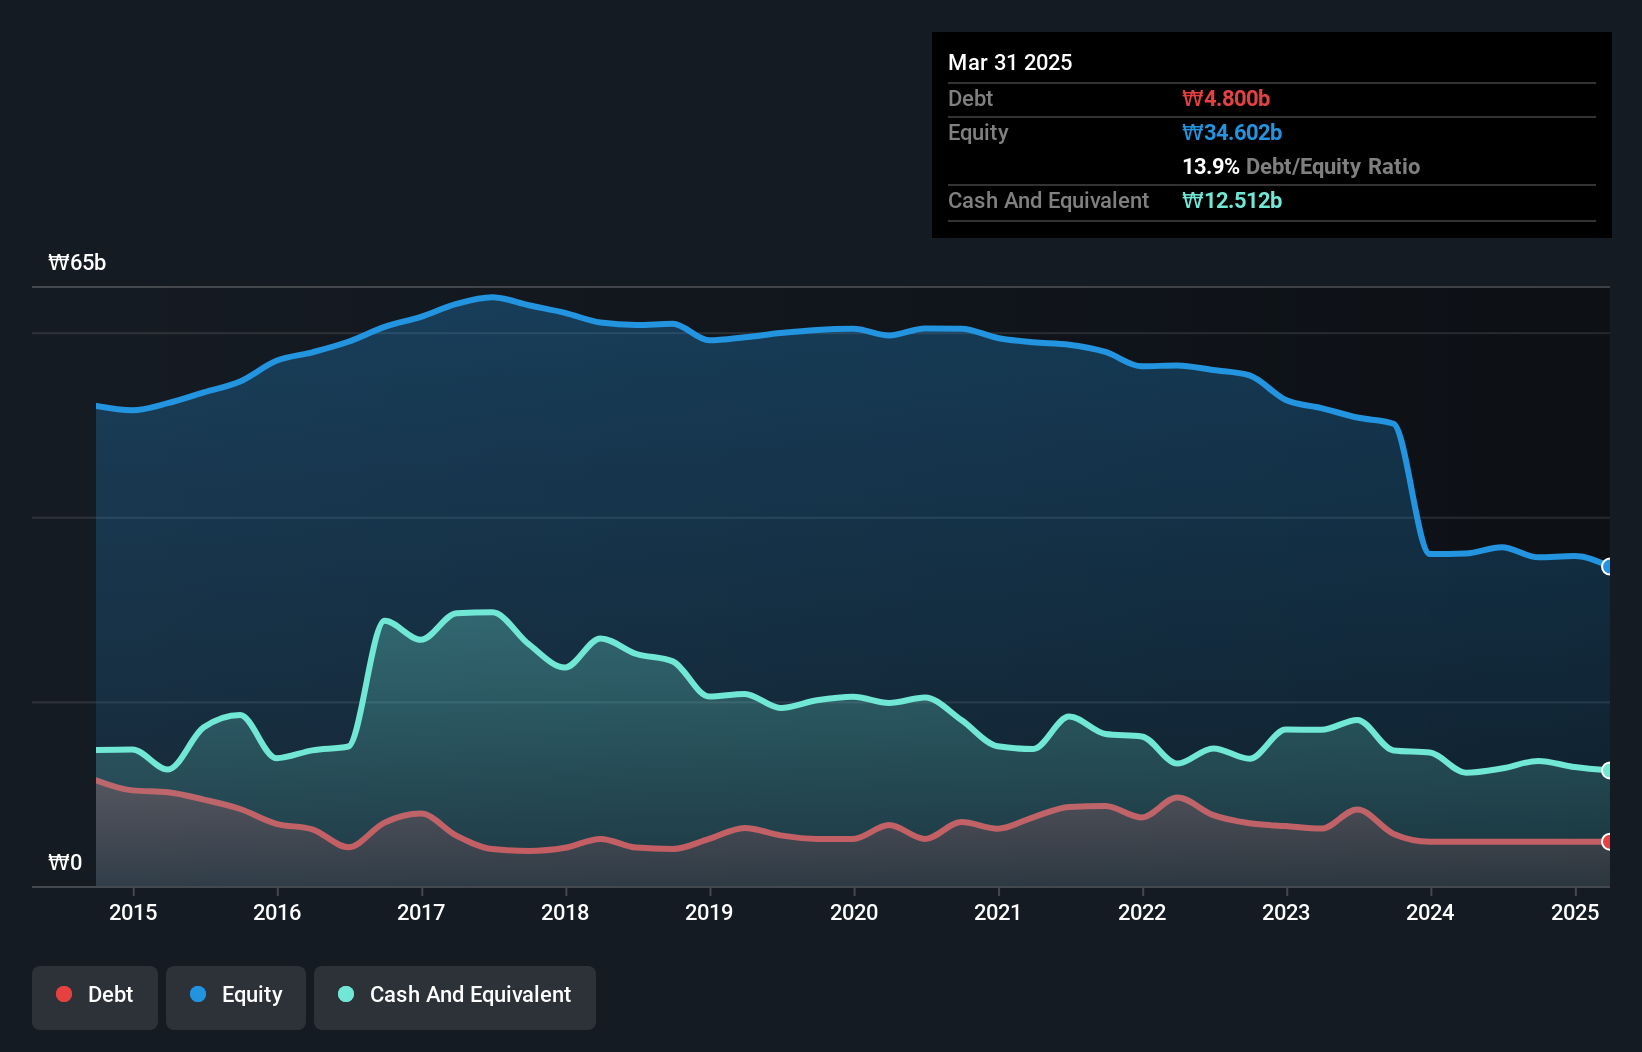Click the red Debt value in the tooltip

[1224, 98]
